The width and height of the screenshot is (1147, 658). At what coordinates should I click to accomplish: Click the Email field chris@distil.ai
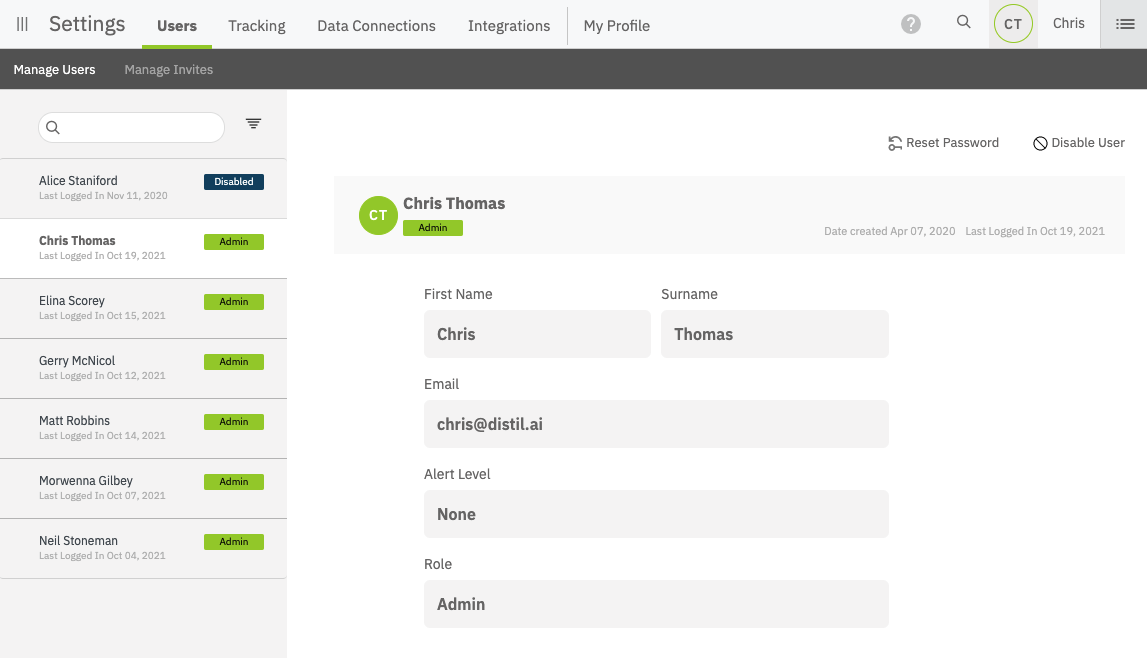(x=656, y=424)
